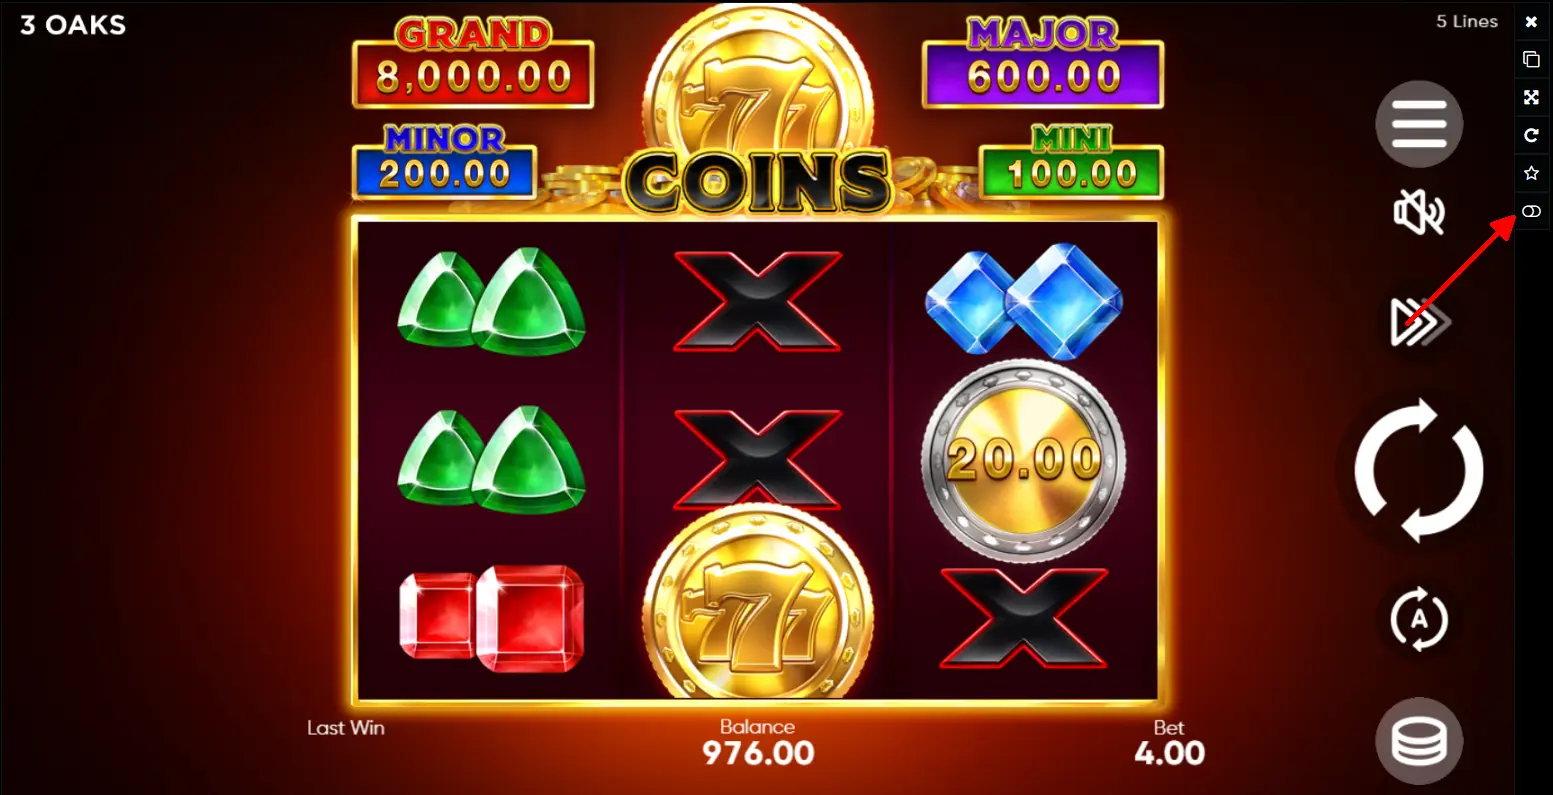Screen dimensions: 1553x795
Task: Switch to fullscreen with the expand arrows icon
Action: click(1531, 97)
